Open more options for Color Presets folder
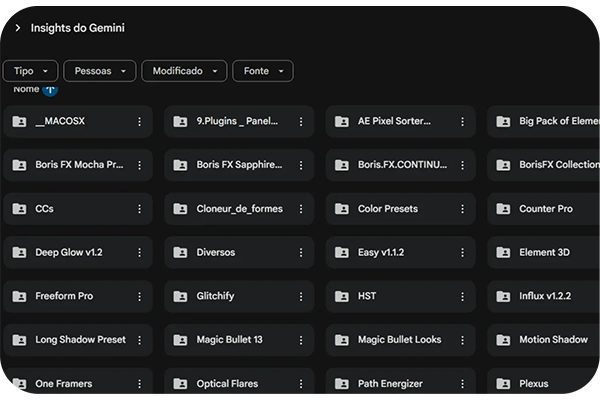Viewport: 600px width, 400px height. [462, 209]
